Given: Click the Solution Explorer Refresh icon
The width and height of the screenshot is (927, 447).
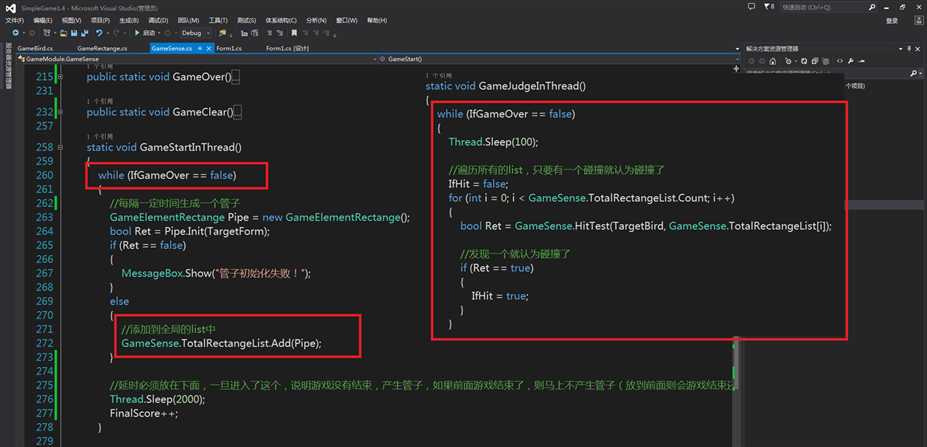Looking at the screenshot, I should [804, 61].
